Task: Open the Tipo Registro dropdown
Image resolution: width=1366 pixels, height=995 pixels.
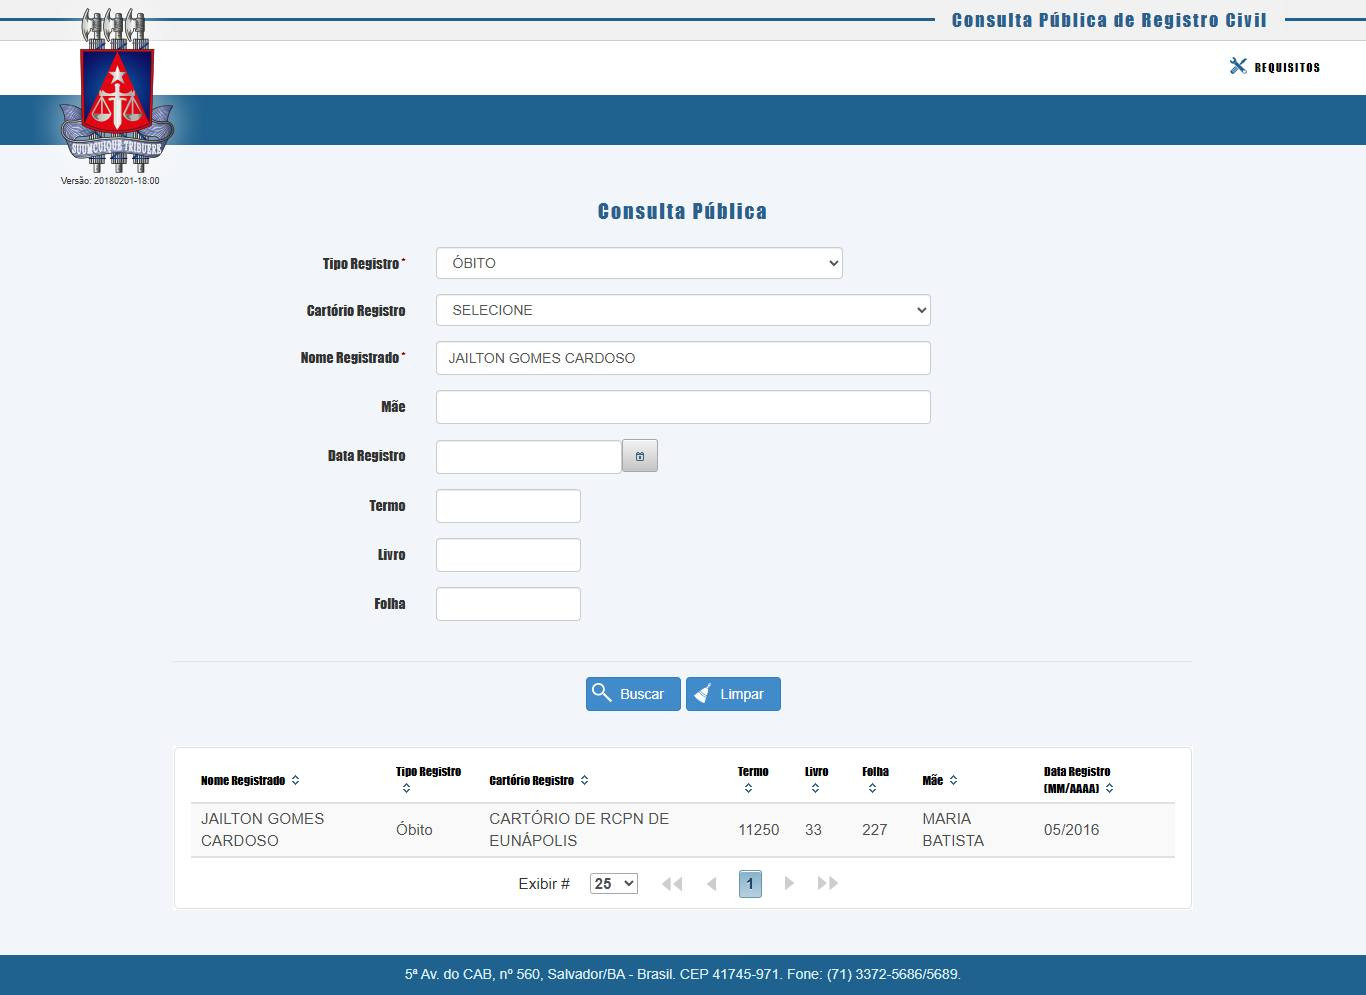Action: [x=639, y=263]
